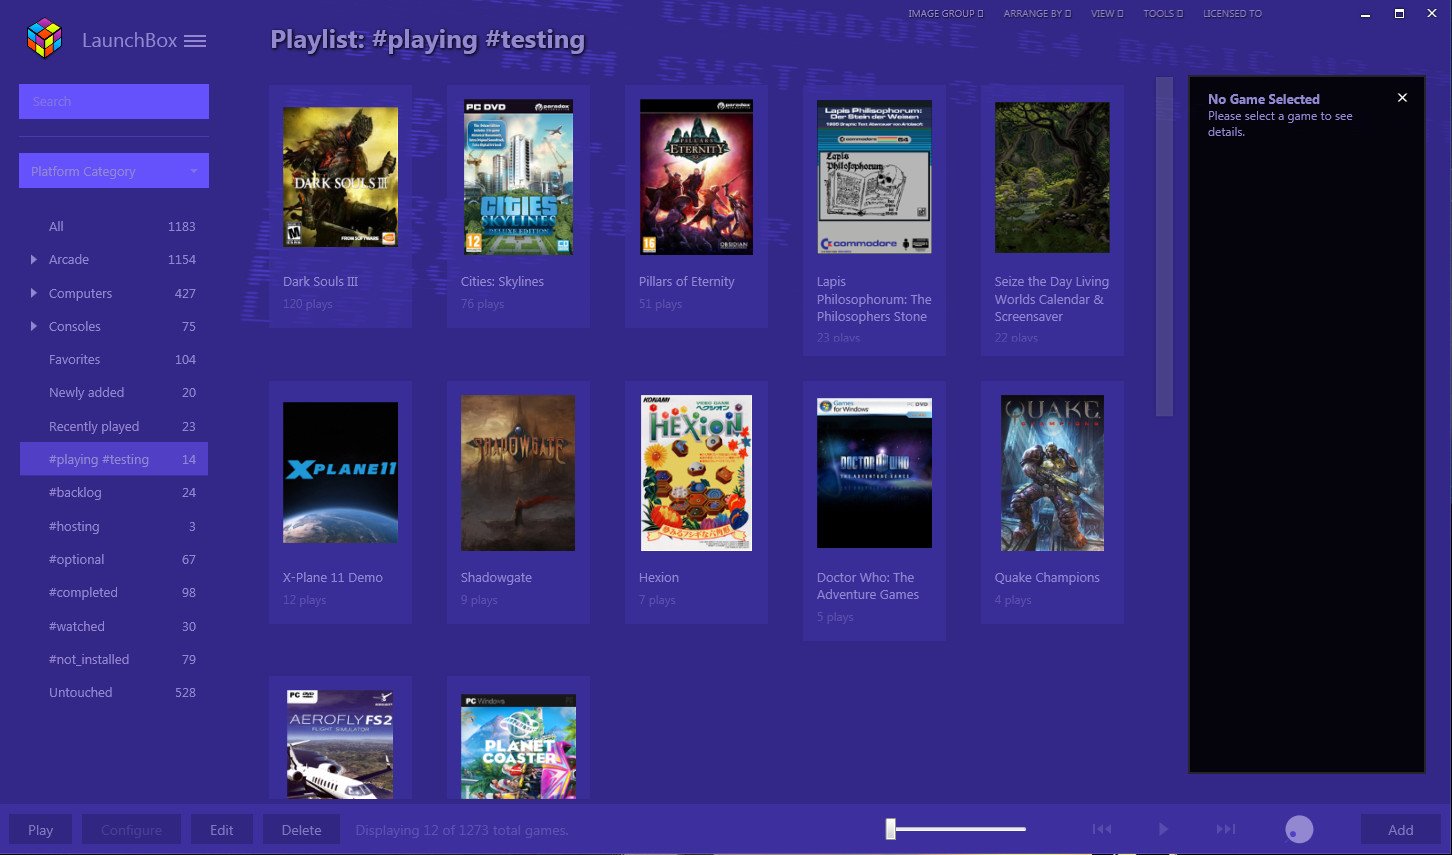
Task: Click the Add button
Action: [x=1401, y=830]
